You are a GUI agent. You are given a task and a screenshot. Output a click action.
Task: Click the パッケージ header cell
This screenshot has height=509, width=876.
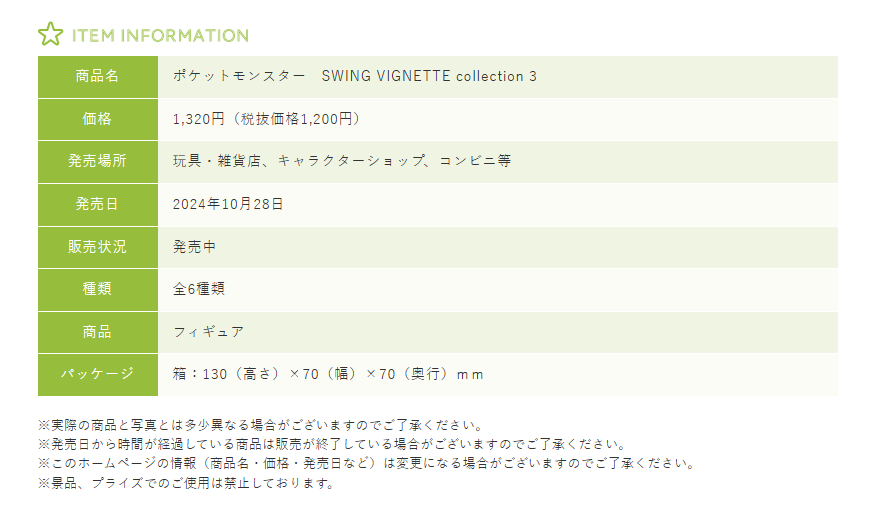97,374
